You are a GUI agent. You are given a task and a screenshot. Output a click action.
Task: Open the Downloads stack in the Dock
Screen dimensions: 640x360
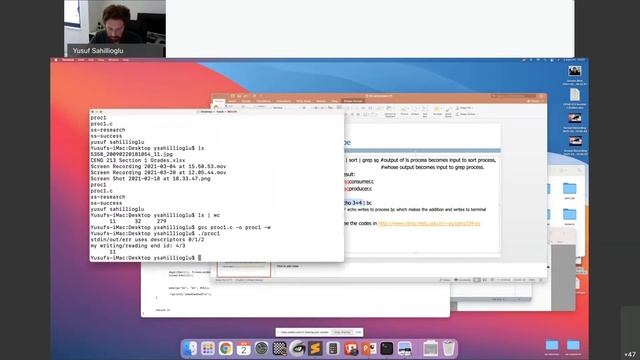click(430, 349)
